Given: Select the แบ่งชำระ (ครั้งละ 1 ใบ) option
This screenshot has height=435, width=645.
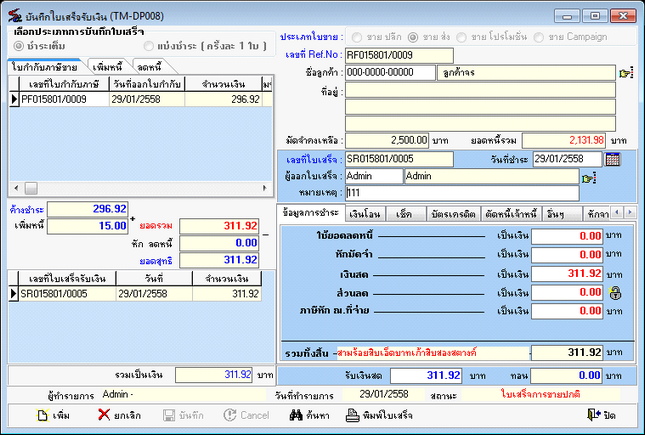Looking at the screenshot, I should (x=149, y=46).
